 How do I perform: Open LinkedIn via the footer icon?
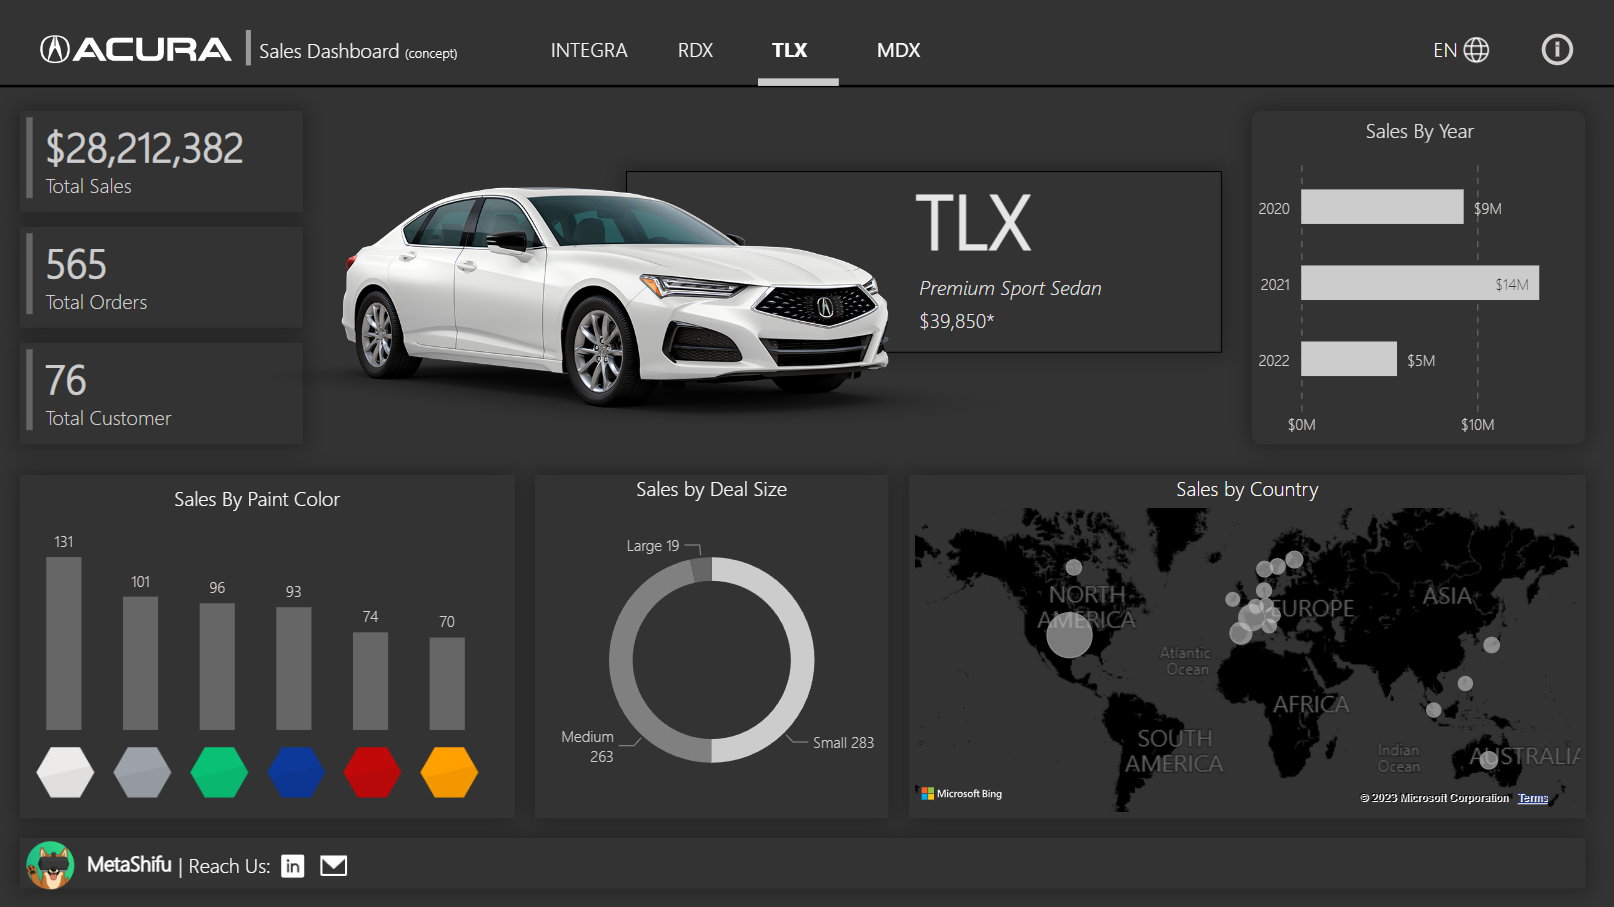click(292, 866)
